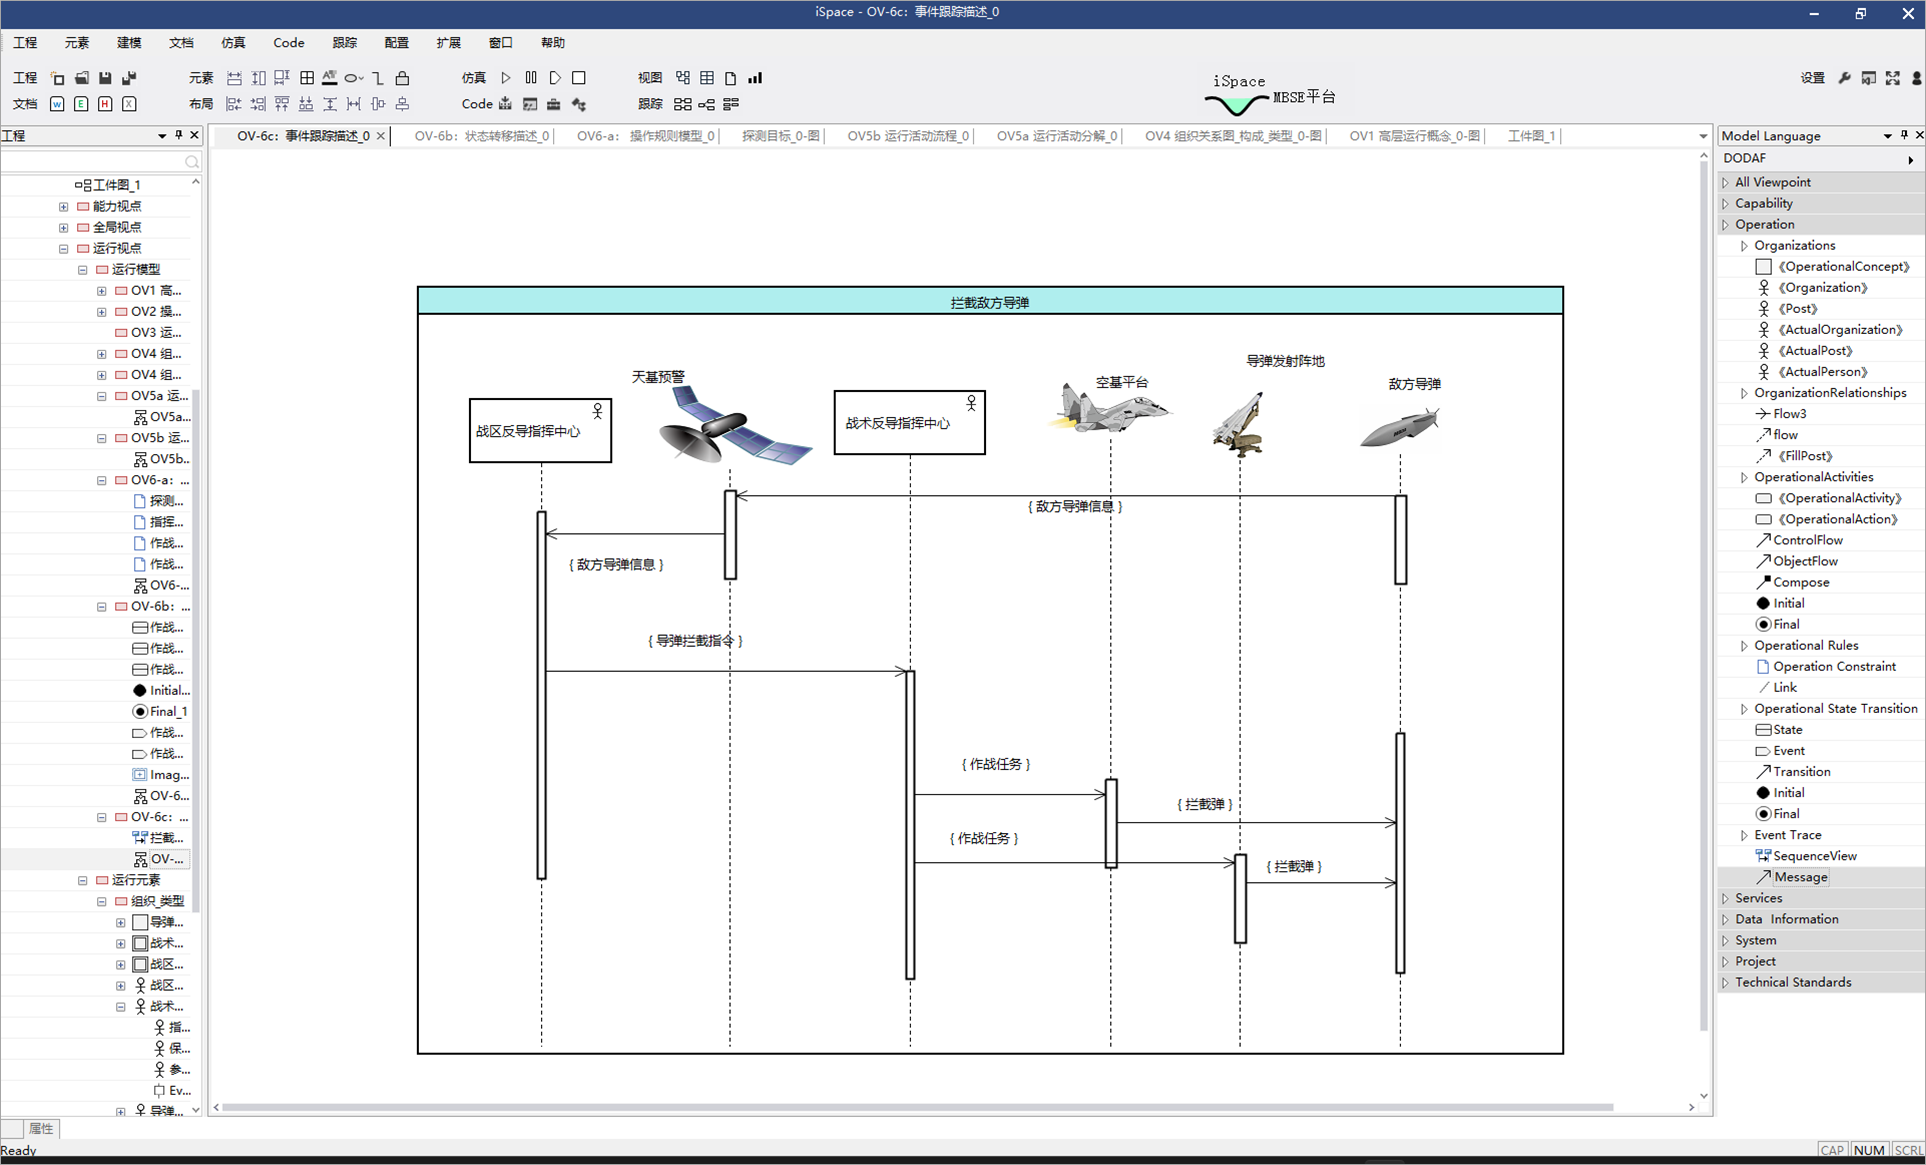
Task: Collapse the 运行模型 tree node
Action: pos(83,269)
